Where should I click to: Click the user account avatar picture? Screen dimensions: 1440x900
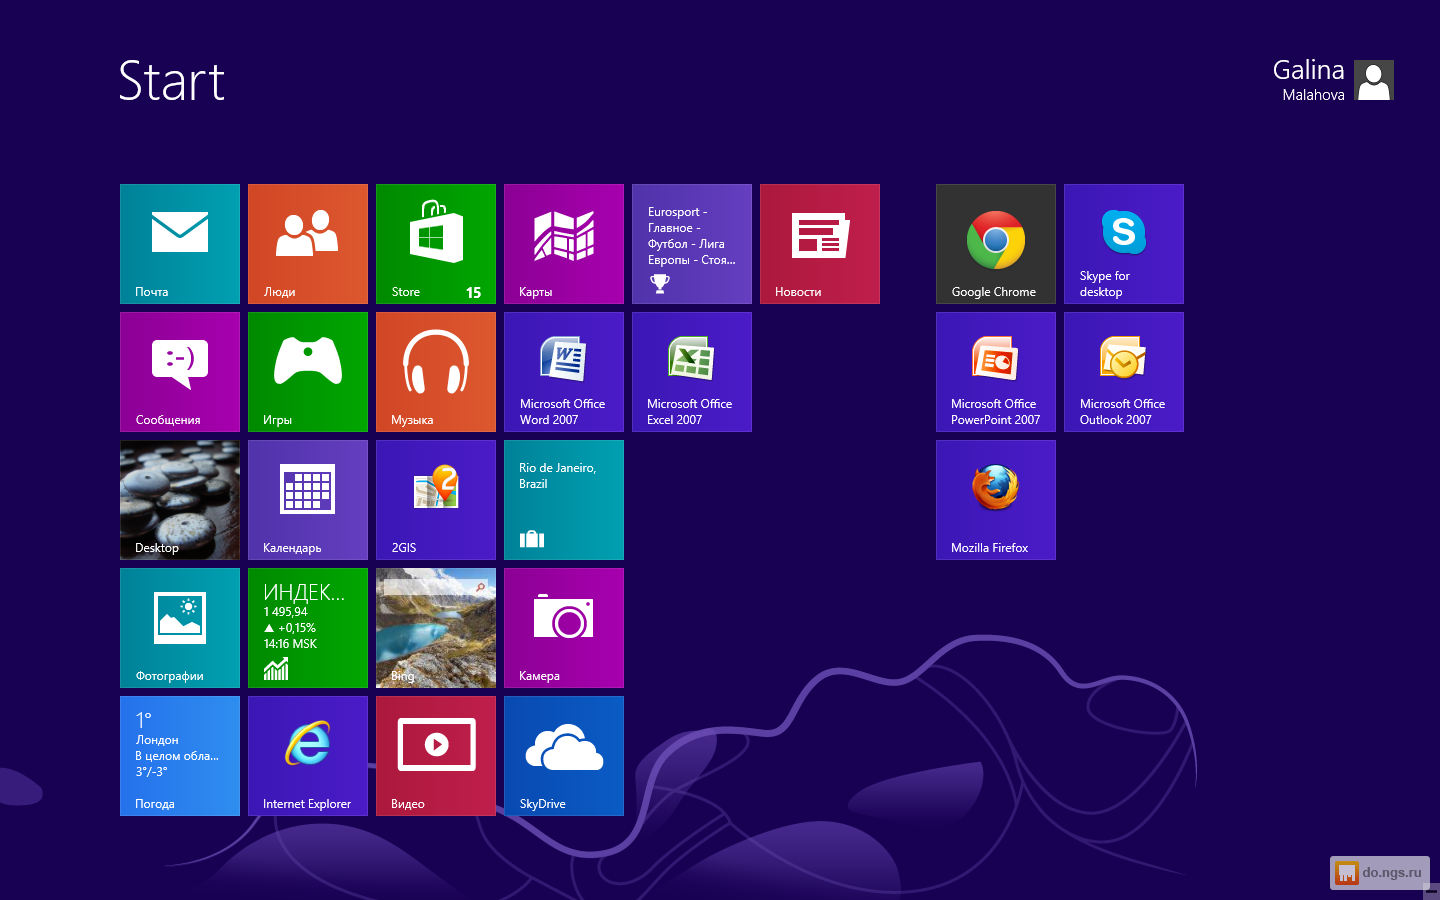click(x=1374, y=80)
